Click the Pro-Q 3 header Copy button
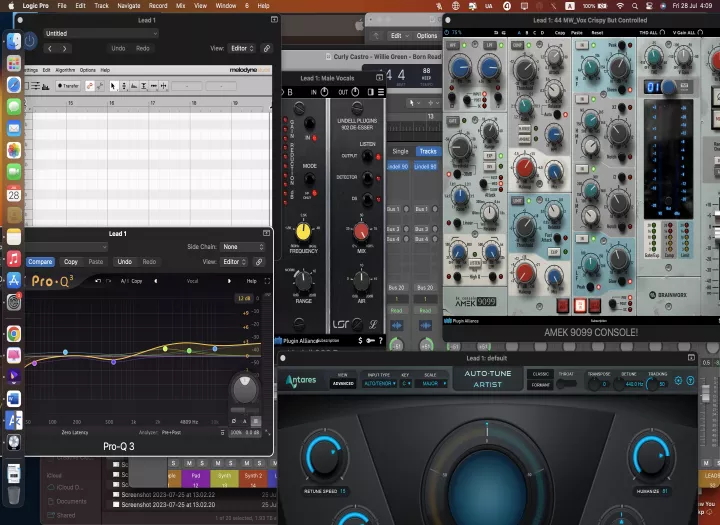720x525 pixels. (71, 262)
